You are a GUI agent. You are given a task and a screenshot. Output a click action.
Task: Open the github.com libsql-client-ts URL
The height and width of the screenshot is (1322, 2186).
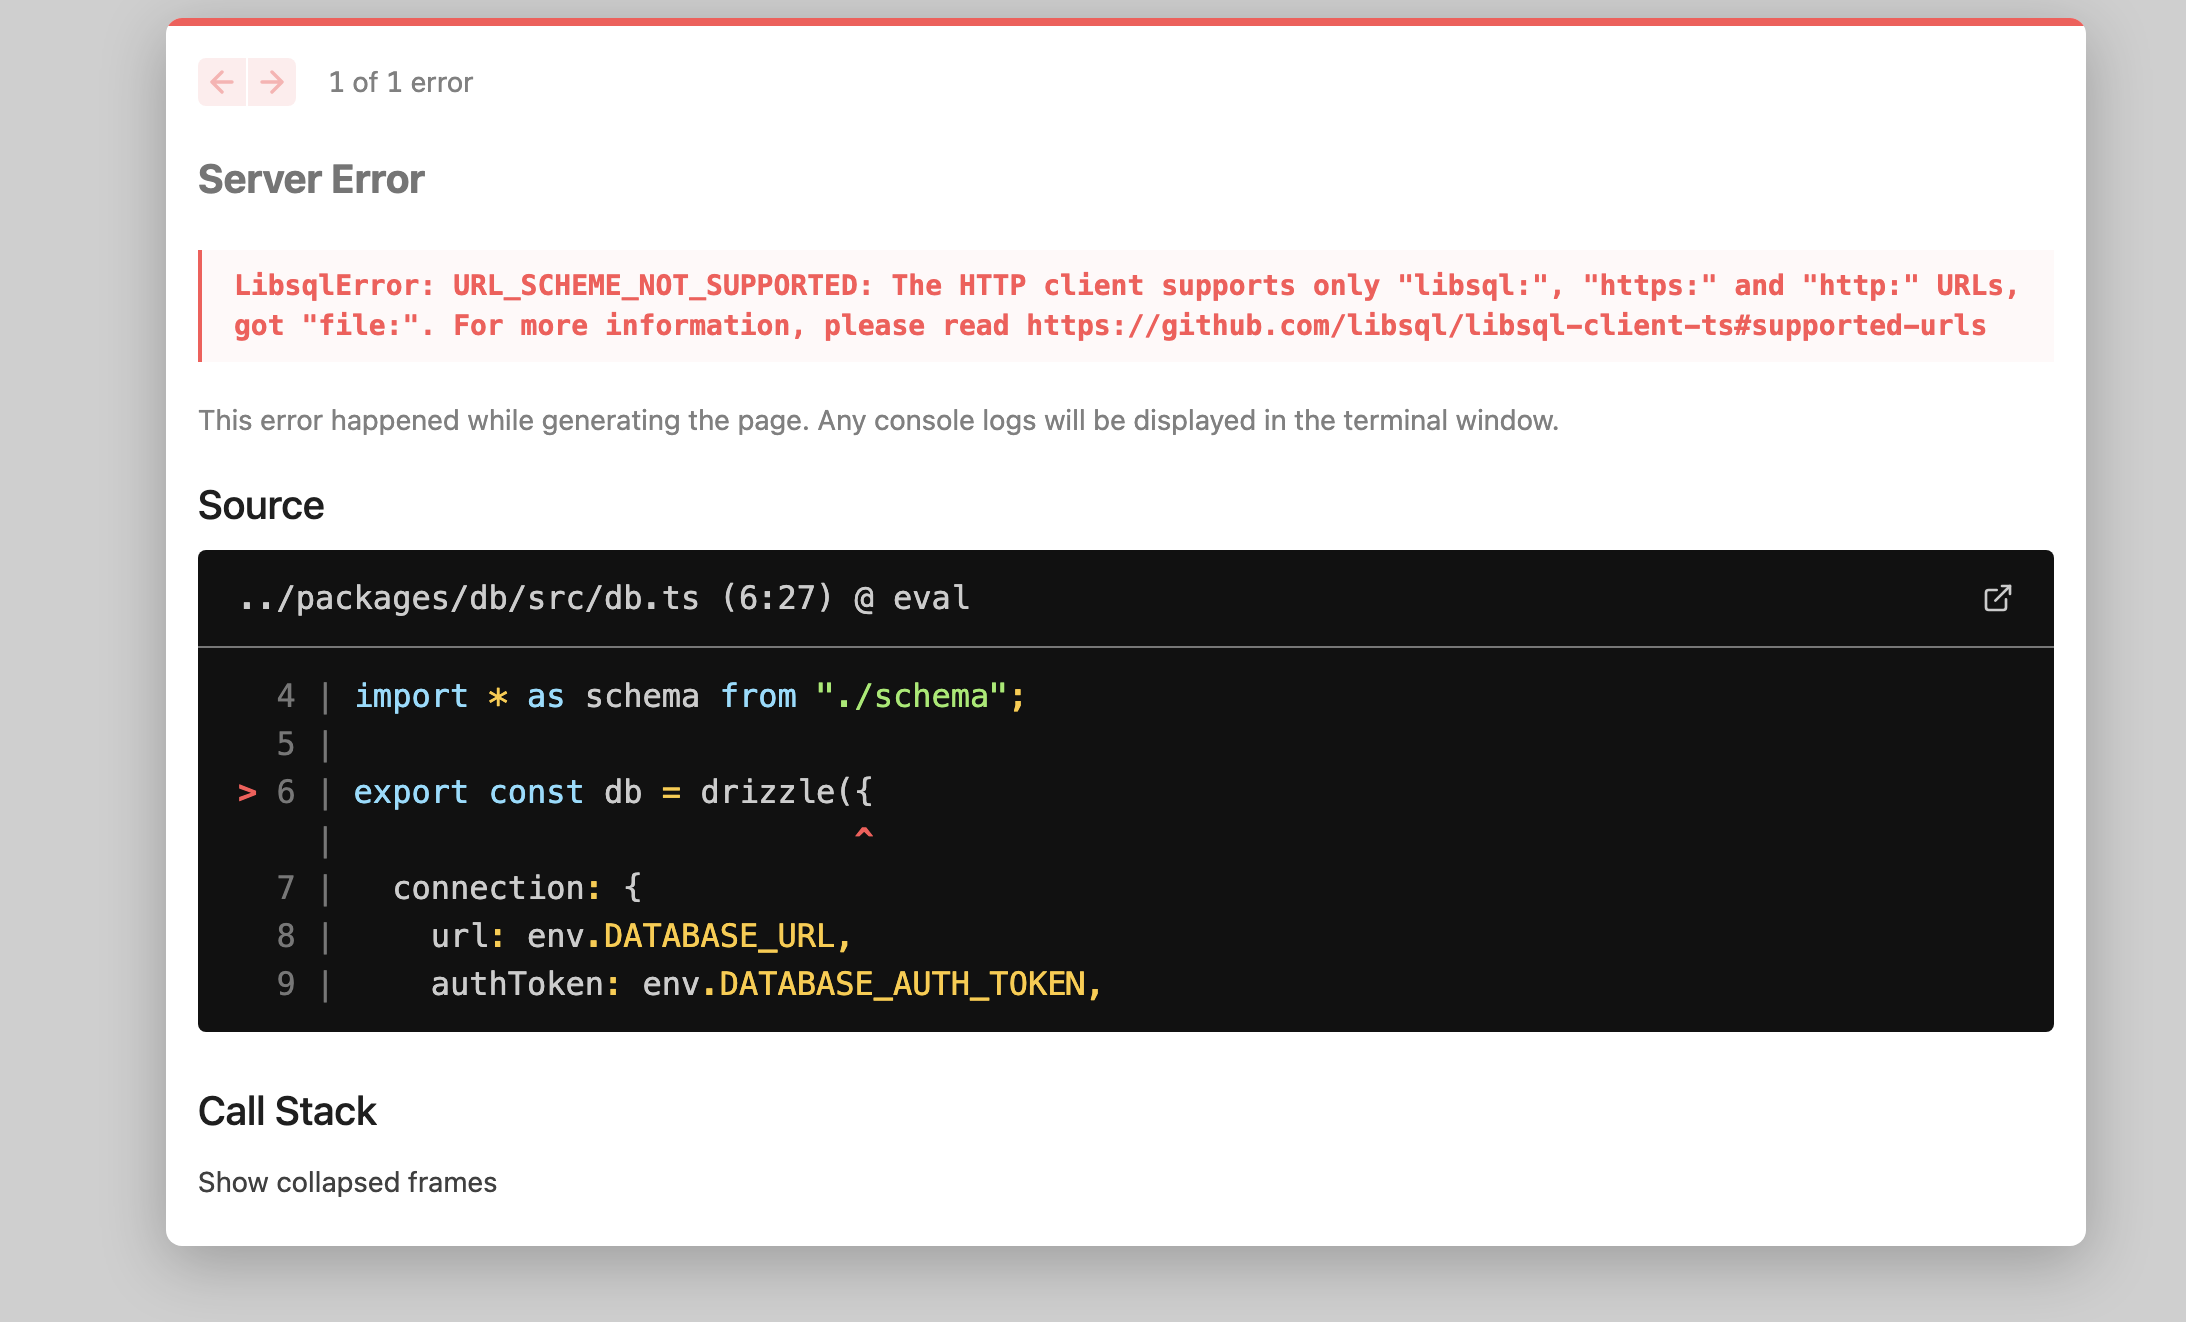pos(1505,326)
